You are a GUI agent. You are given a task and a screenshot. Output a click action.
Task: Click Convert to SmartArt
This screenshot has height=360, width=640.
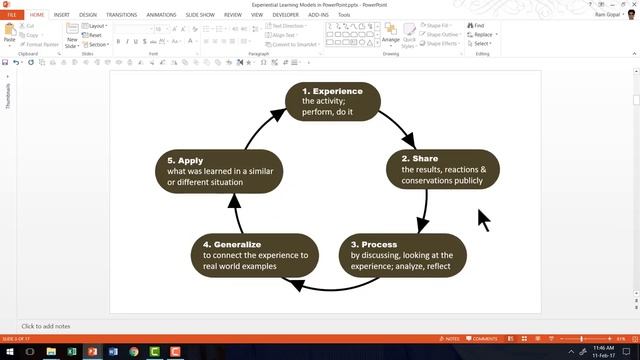coord(292,44)
